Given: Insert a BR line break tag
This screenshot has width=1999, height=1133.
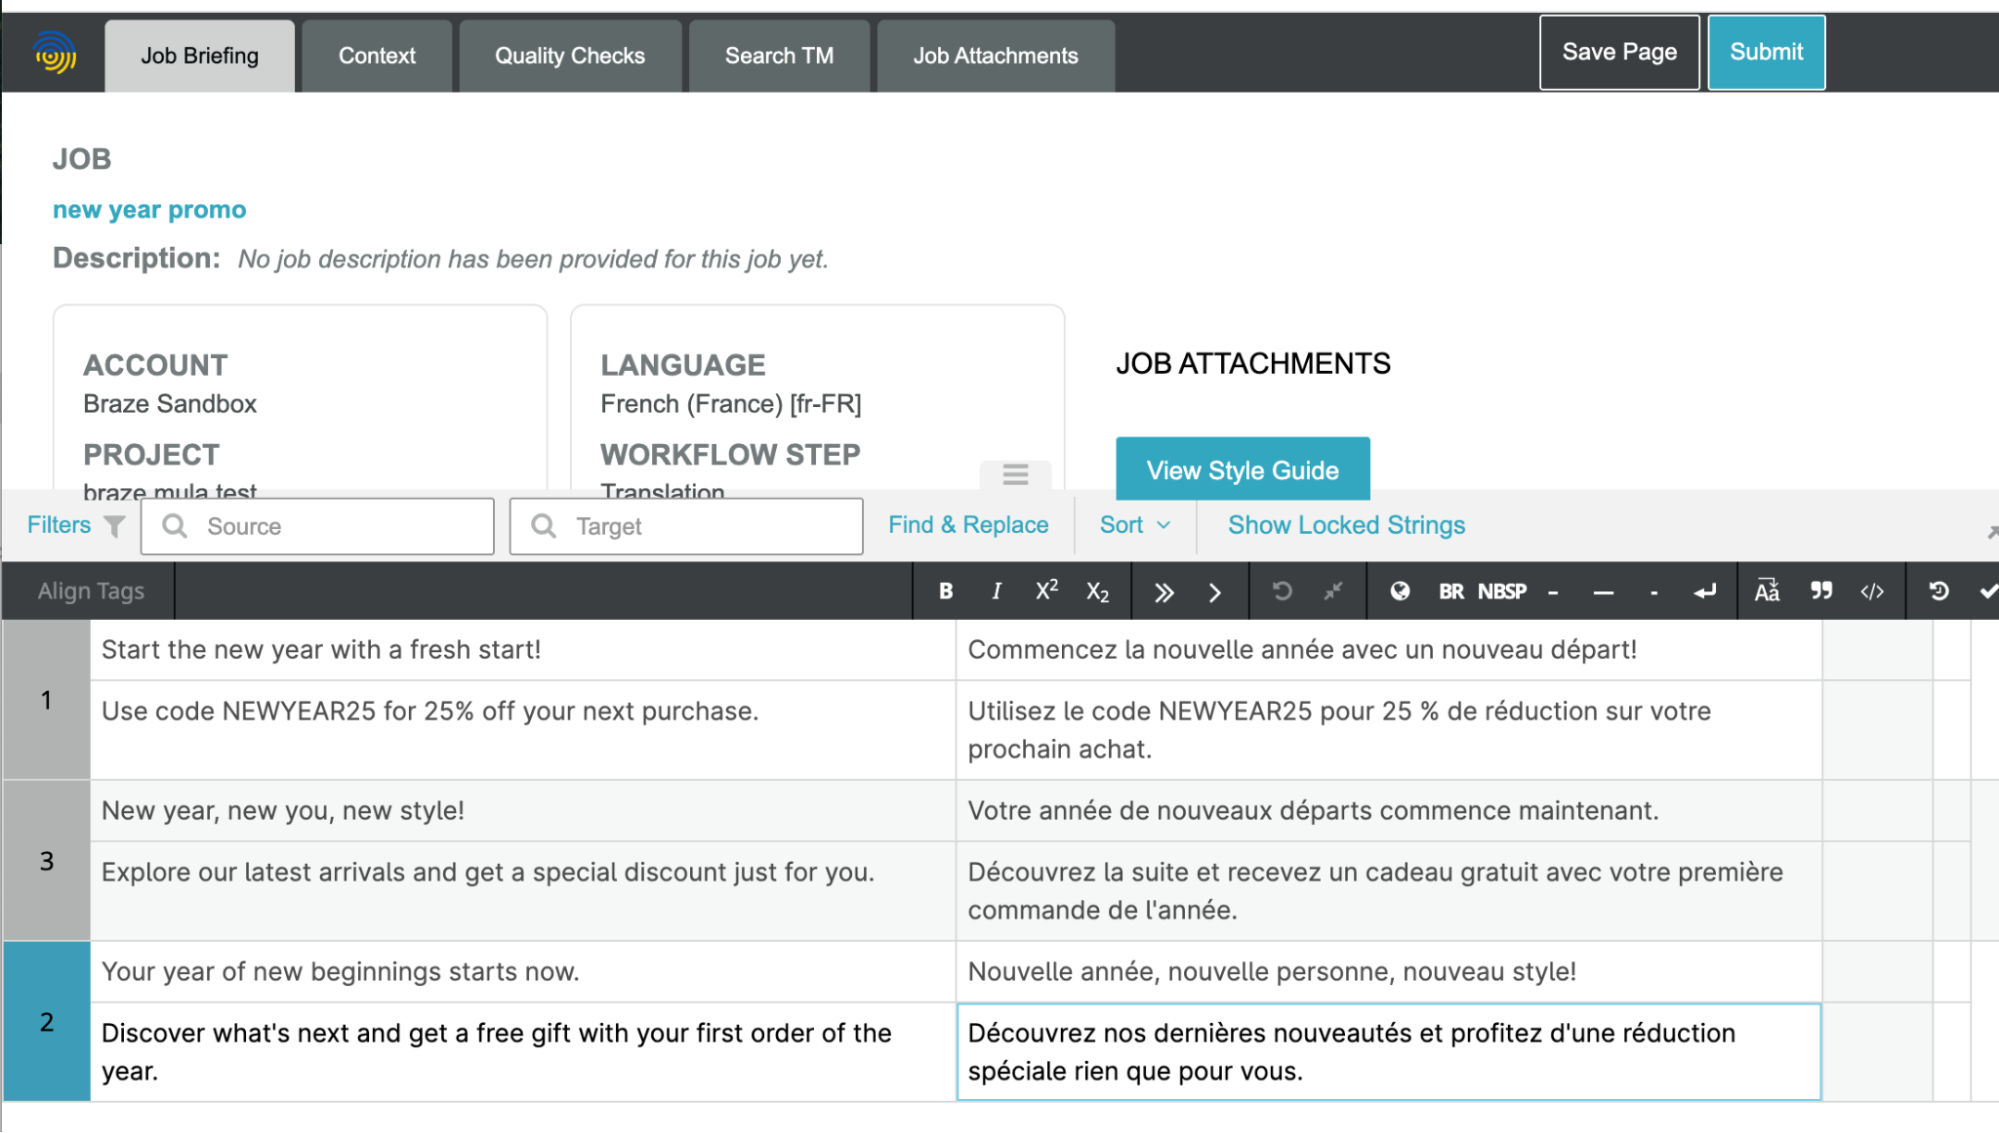Looking at the screenshot, I should 1450,591.
